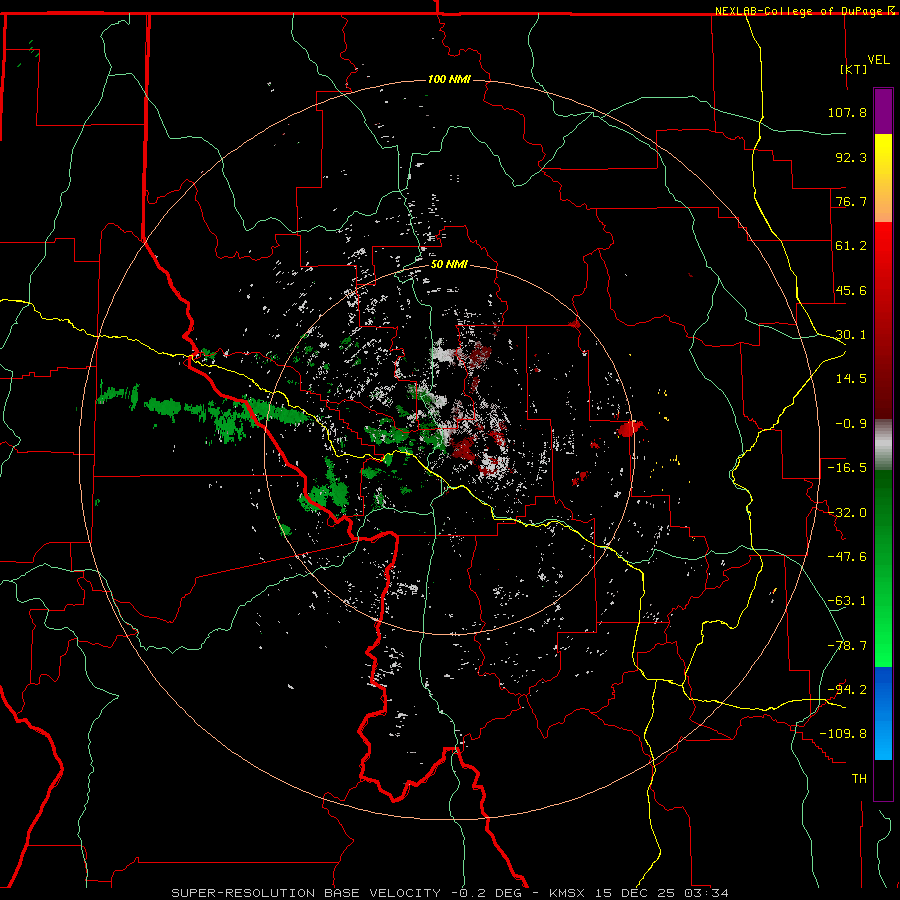The height and width of the screenshot is (900, 900).
Task: Select the 30.1 legend value
Action: (x=851, y=335)
